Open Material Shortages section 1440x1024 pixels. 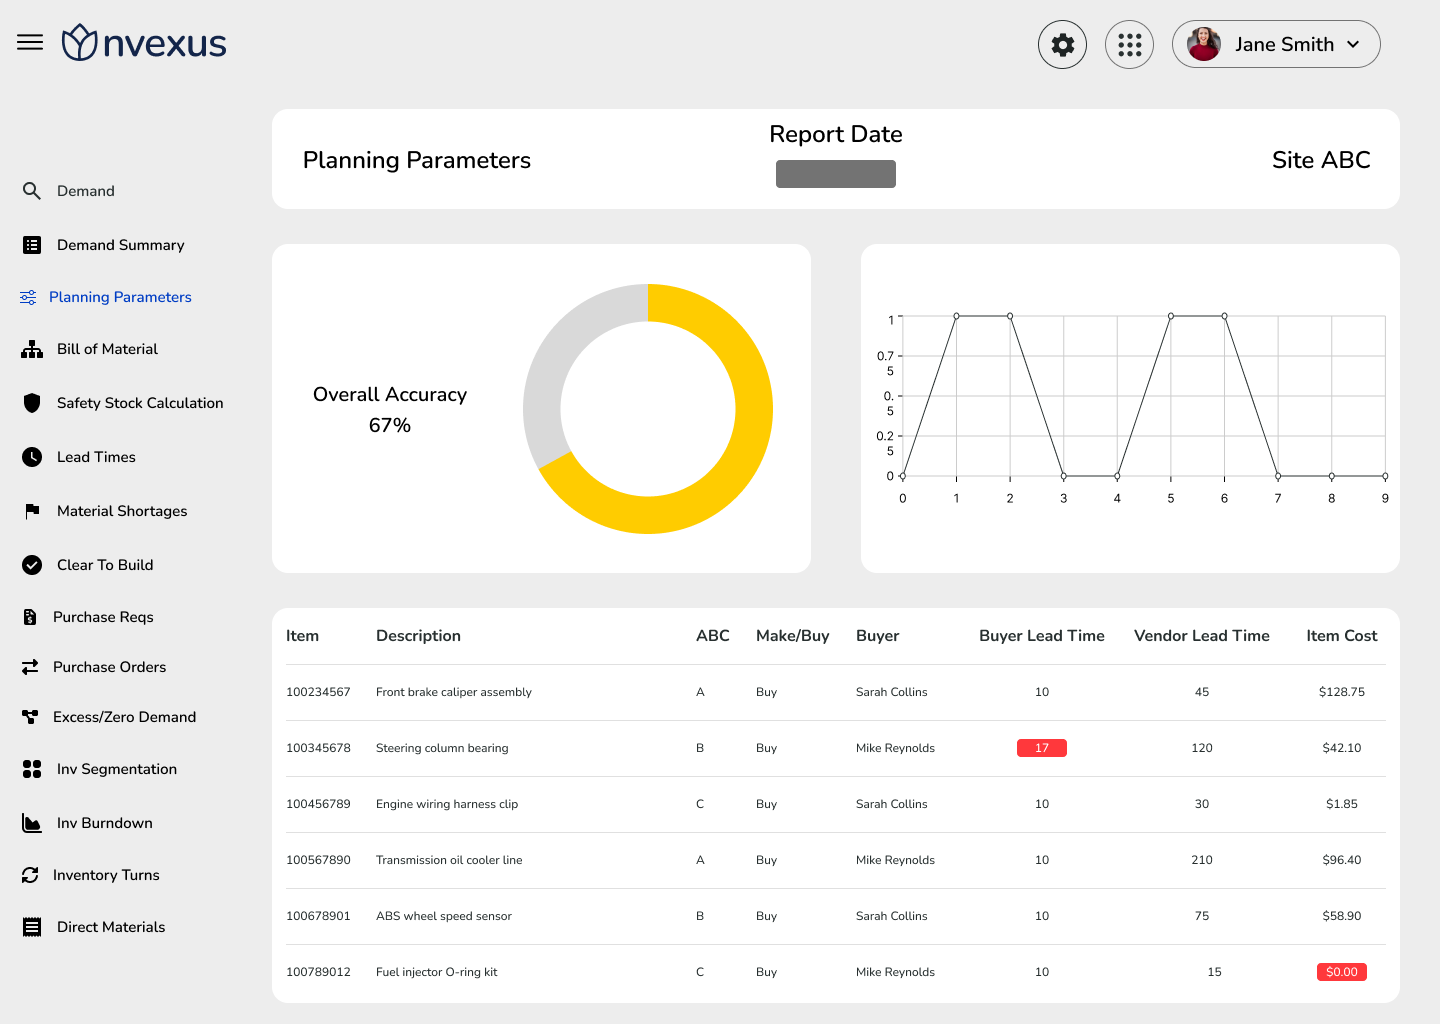click(x=122, y=511)
